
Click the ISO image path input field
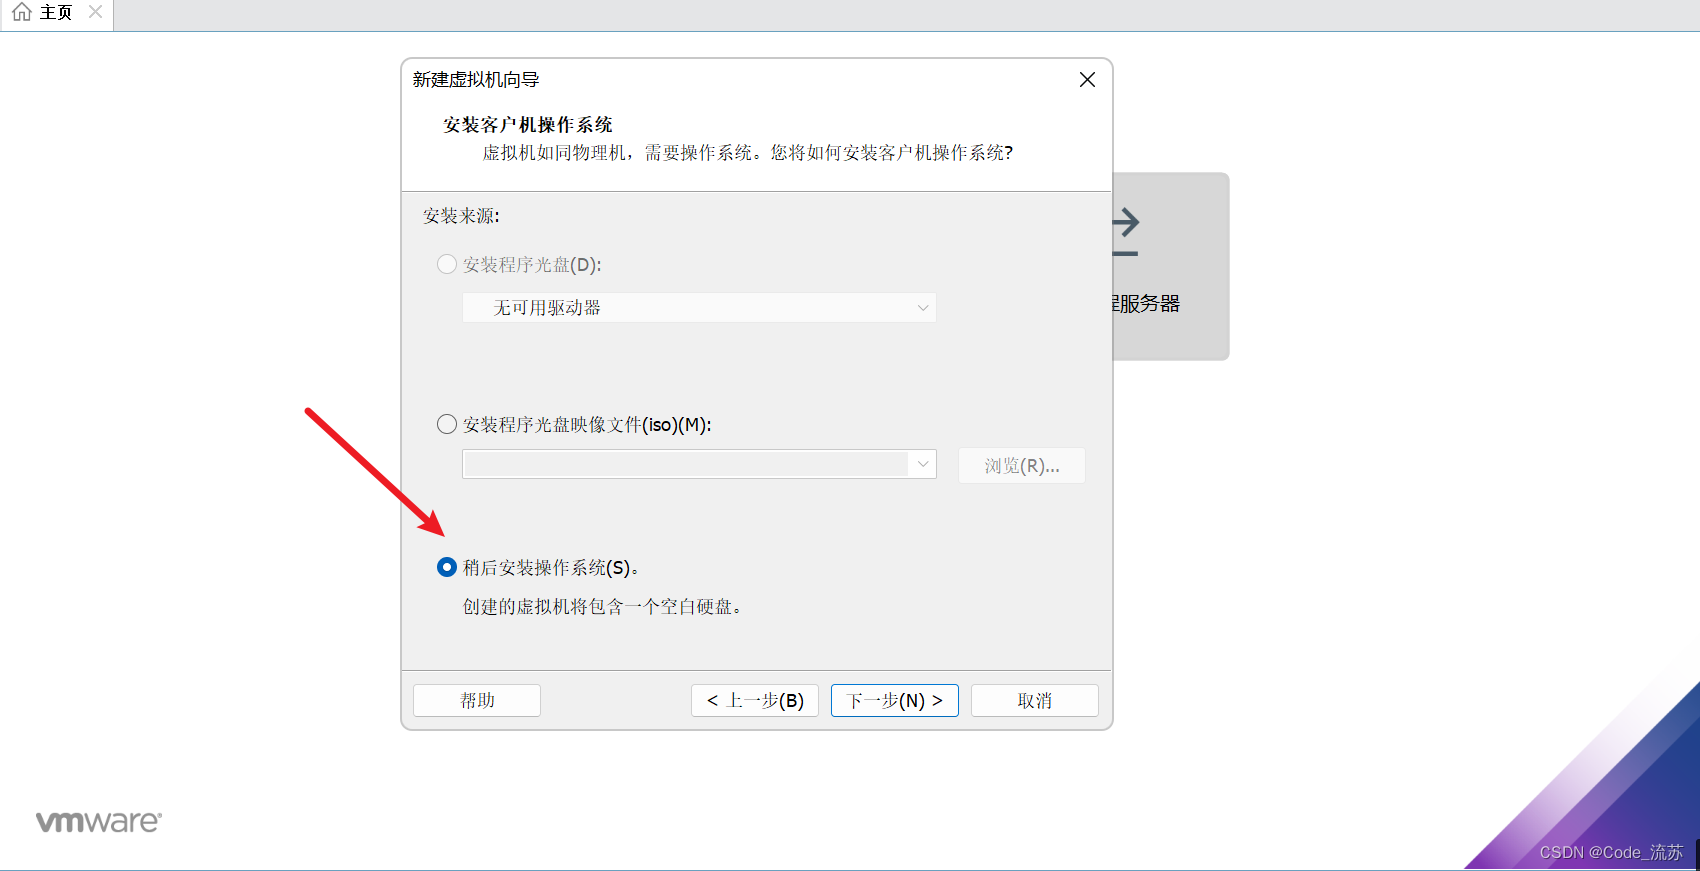click(686, 464)
